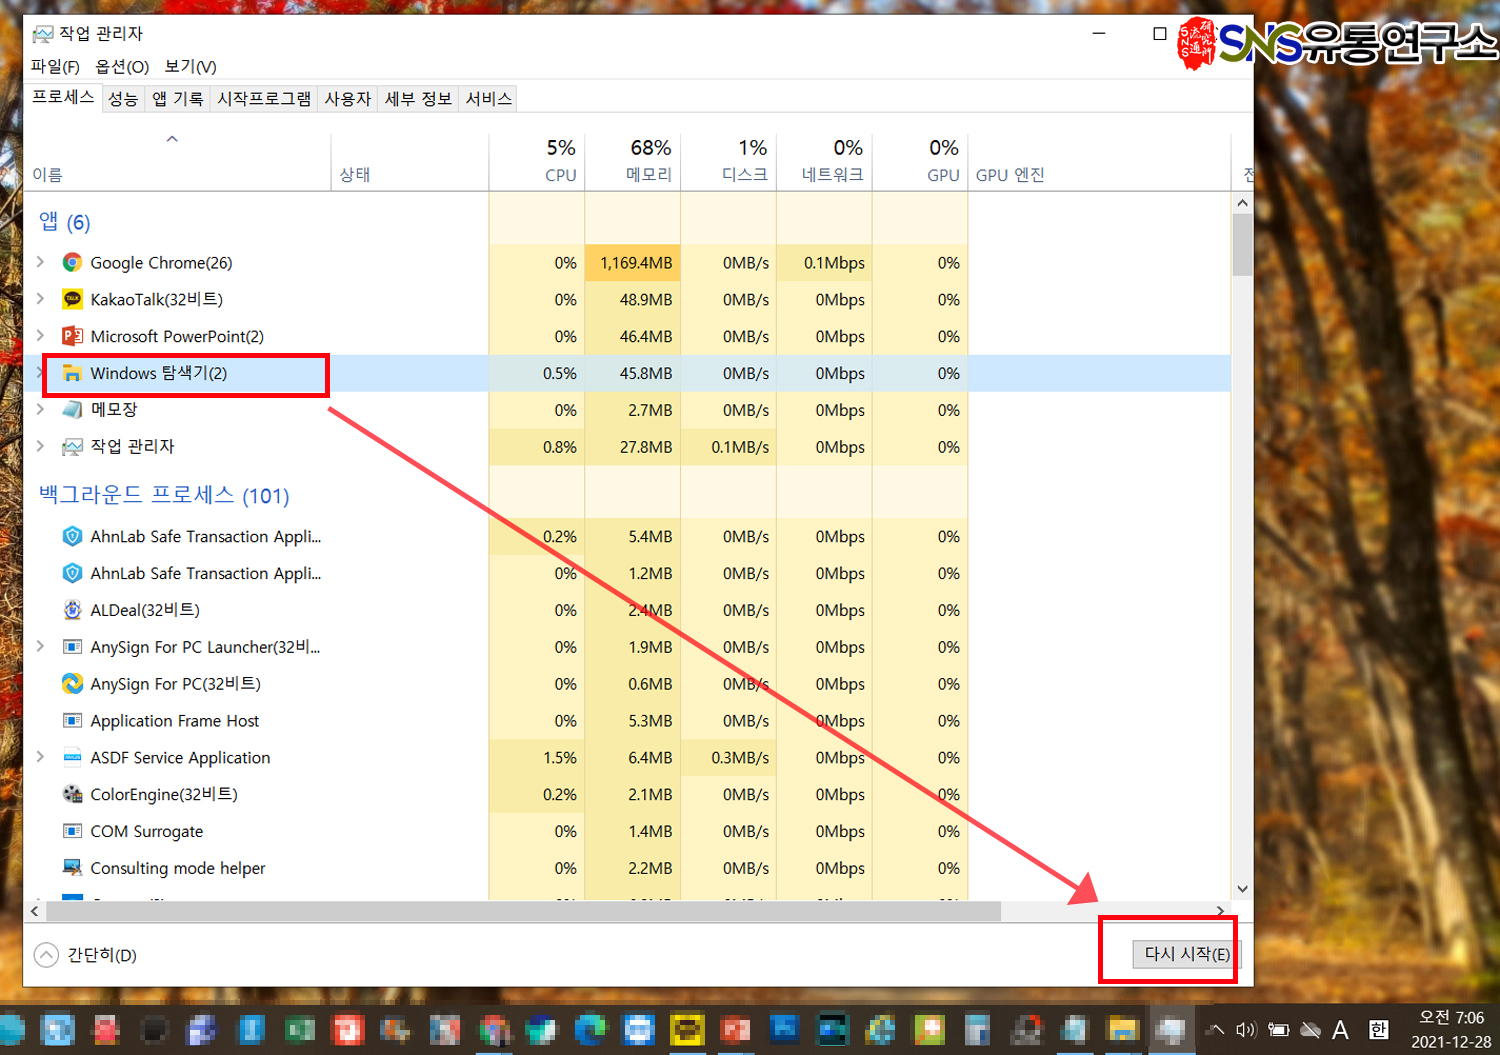Viewport: 1500px width, 1055px height.
Task: Open the volume speaker tray icon
Action: (x=1246, y=1030)
